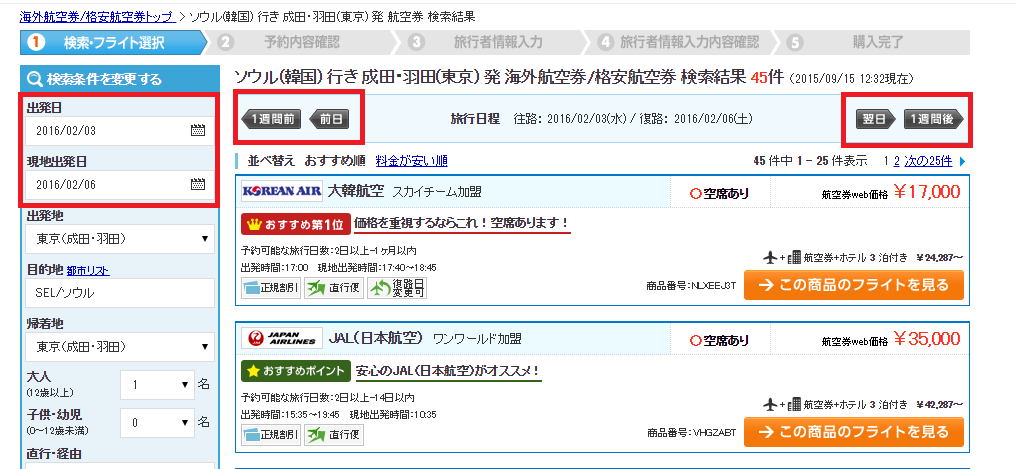Click the JAL(日本航空) airline name
The image size is (1016, 469).
pyautogui.click(x=376, y=338)
